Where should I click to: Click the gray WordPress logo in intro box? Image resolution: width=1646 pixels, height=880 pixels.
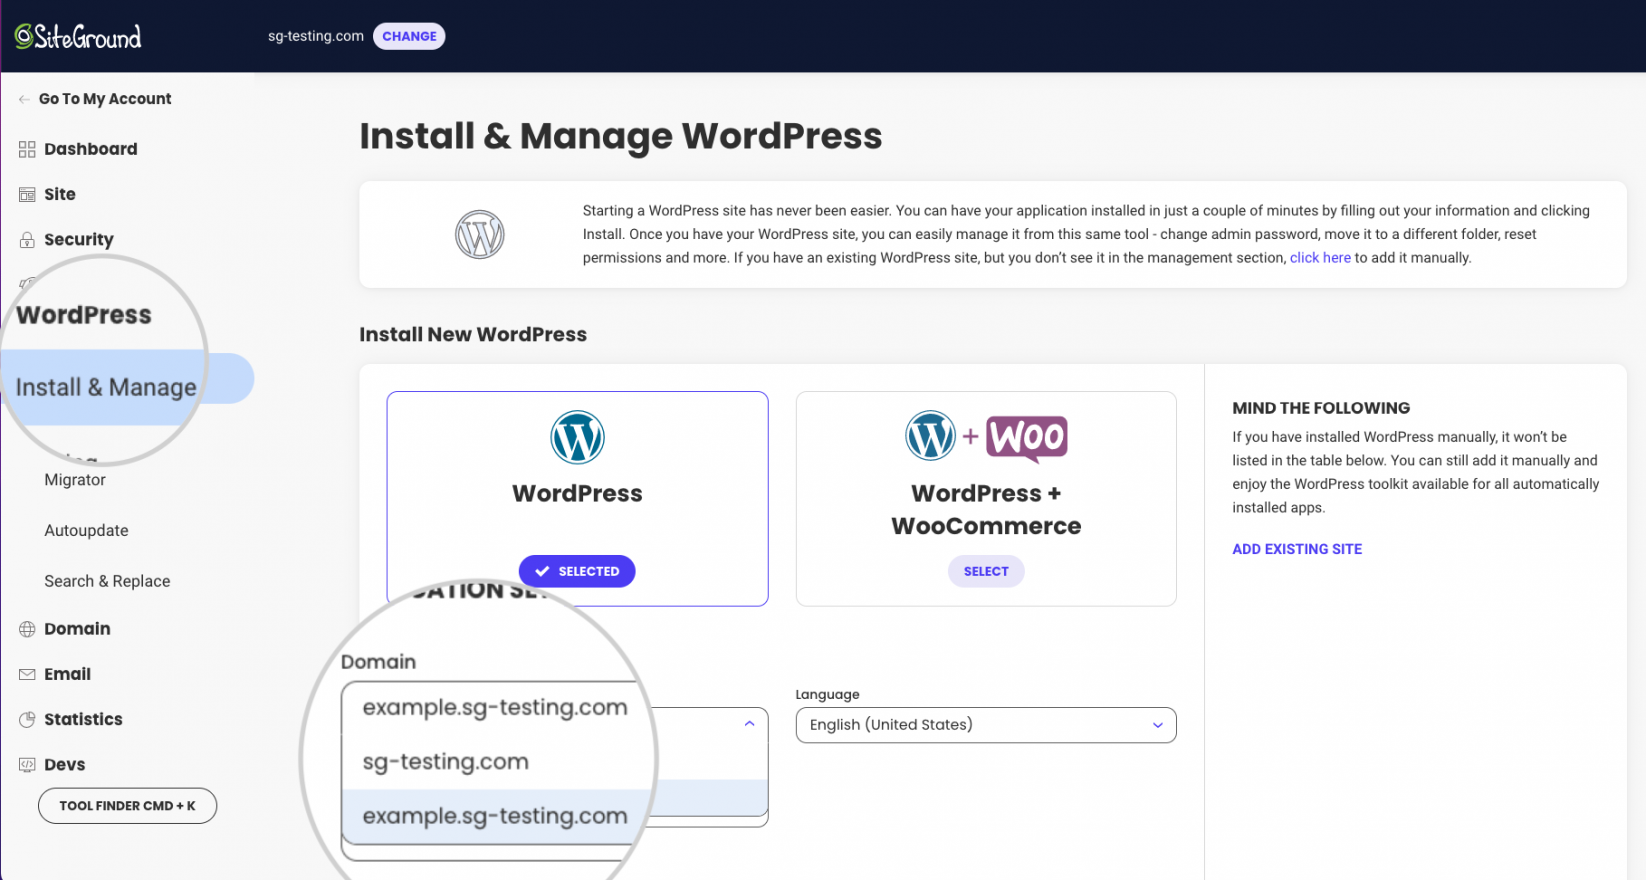480,235
